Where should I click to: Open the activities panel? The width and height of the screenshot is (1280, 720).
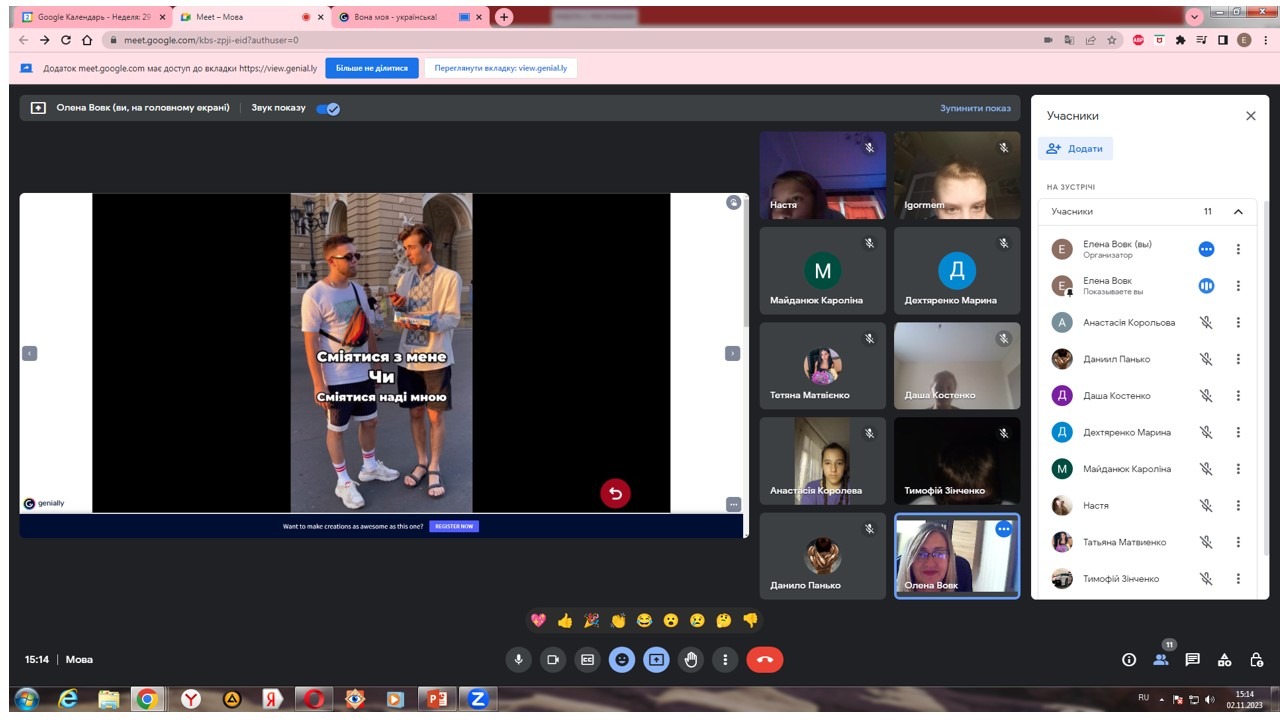pos(1224,659)
